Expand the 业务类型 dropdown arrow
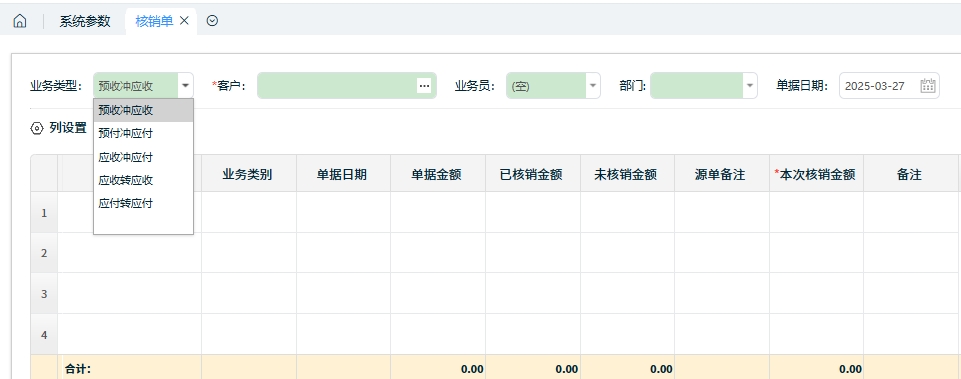The image size is (961, 379). 186,86
